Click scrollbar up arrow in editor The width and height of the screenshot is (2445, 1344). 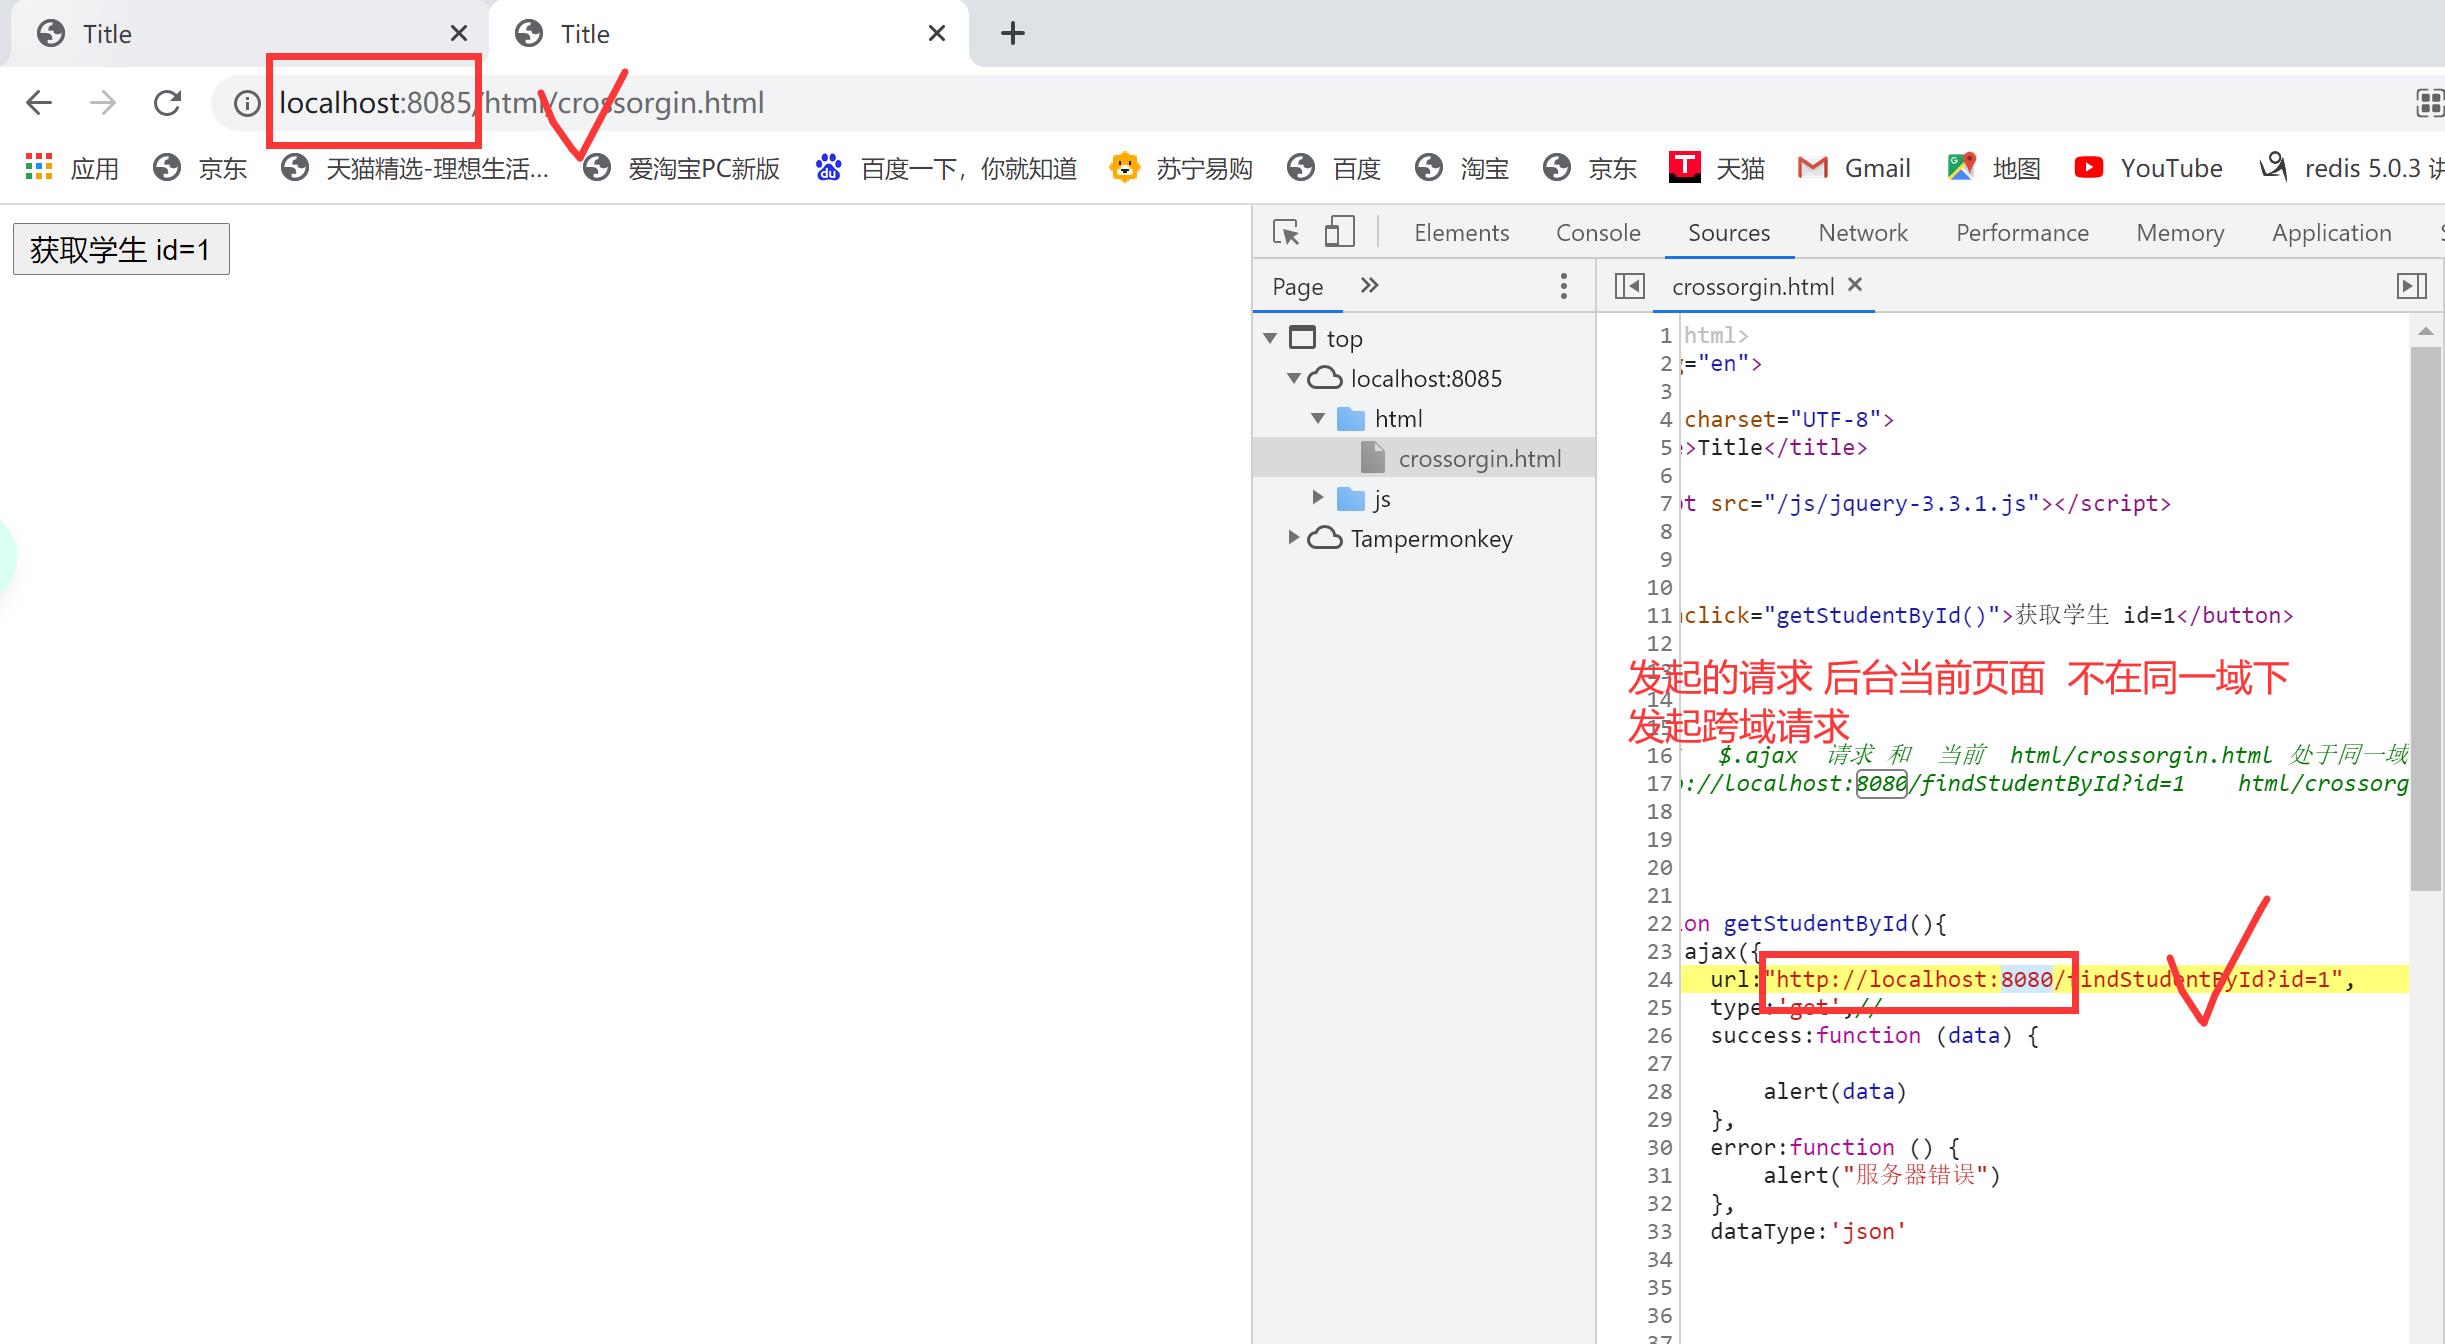pyautogui.click(x=2425, y=331)
